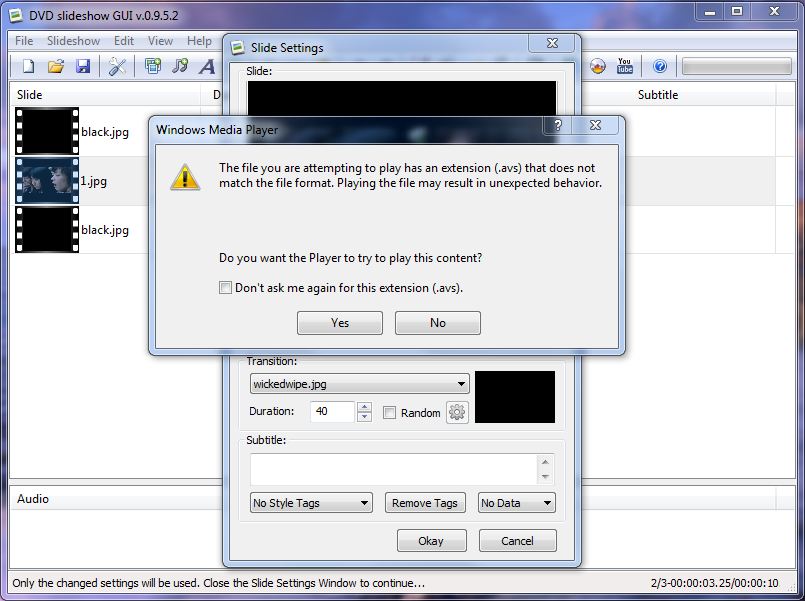Select the 1.jpg slide thumbnail
Viewport: 805px width, 601px height.
click(x=47, y=181)
